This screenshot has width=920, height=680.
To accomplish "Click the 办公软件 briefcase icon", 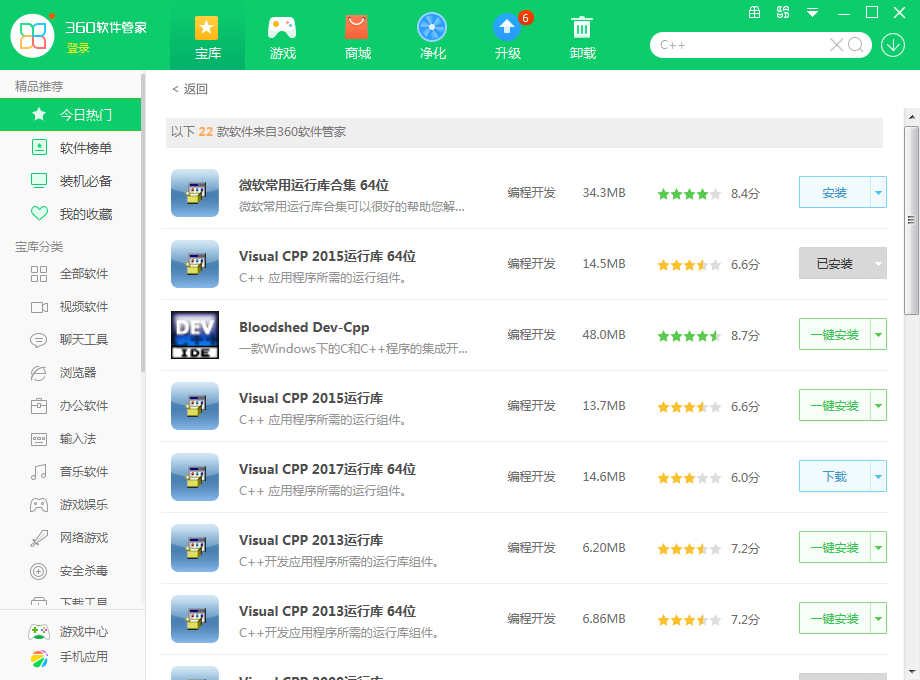I will [39, 405].
